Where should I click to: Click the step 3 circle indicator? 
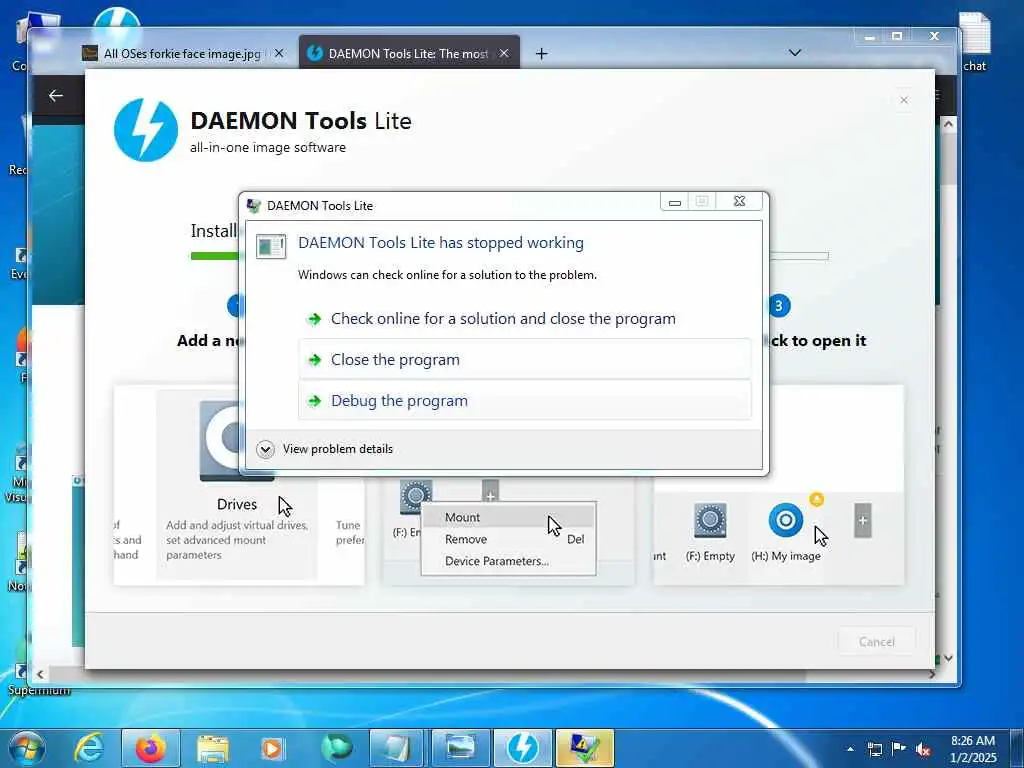point(778,306)
